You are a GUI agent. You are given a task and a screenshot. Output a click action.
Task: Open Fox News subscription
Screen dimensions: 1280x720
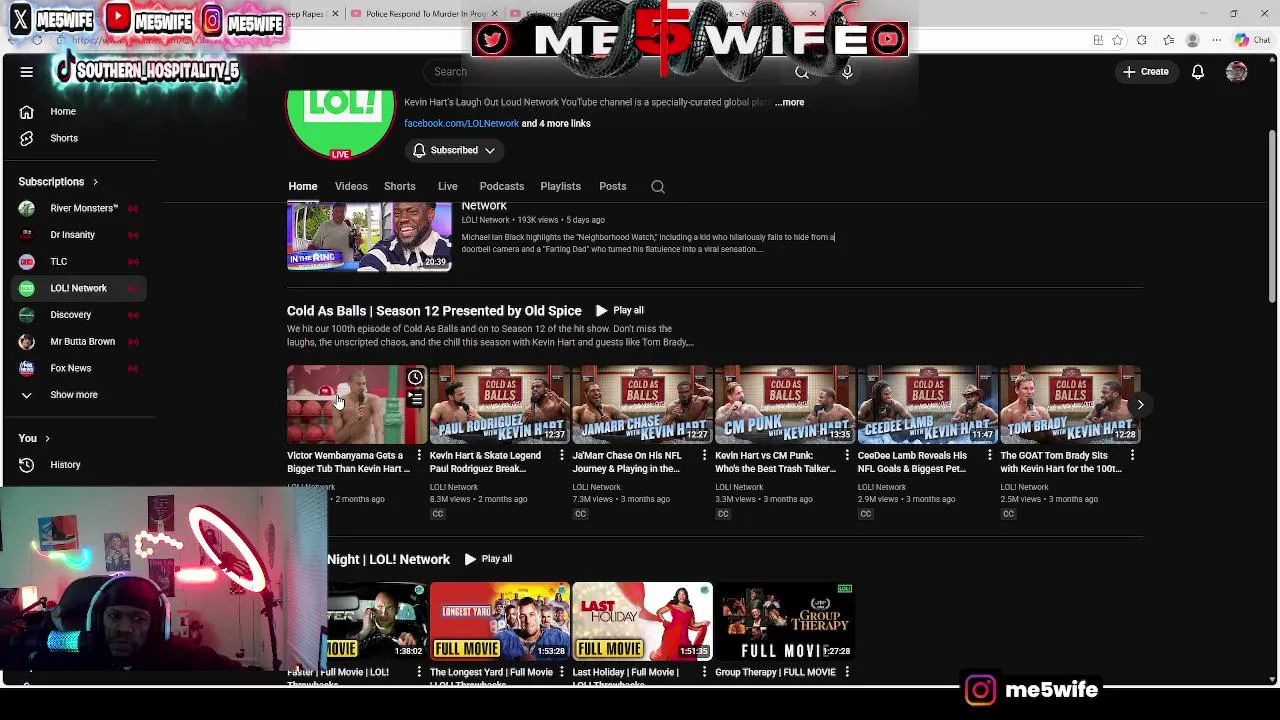click(80, 369)
